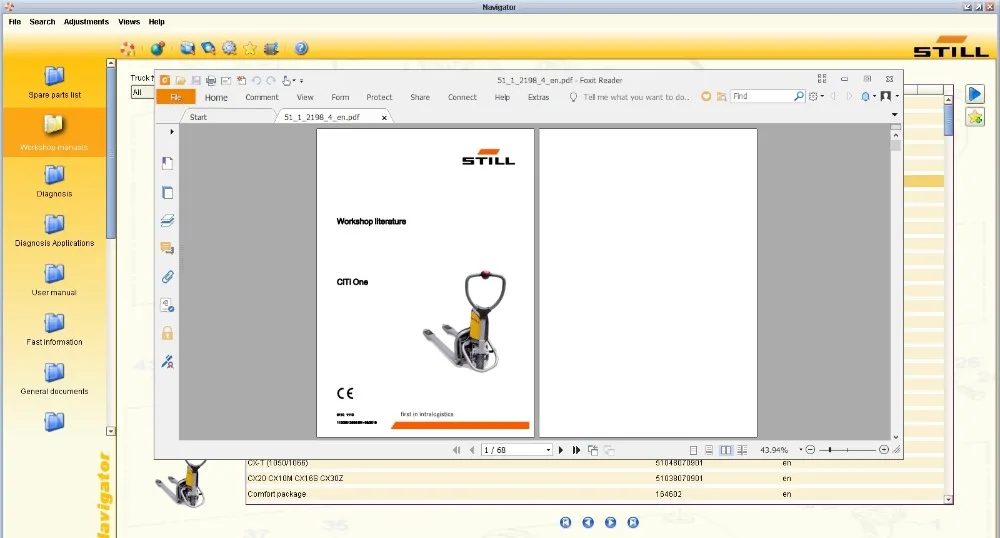Click the lifebuoy icon in Navigator toolbar
Screen dimensions: 1000x538
[128, 48]
